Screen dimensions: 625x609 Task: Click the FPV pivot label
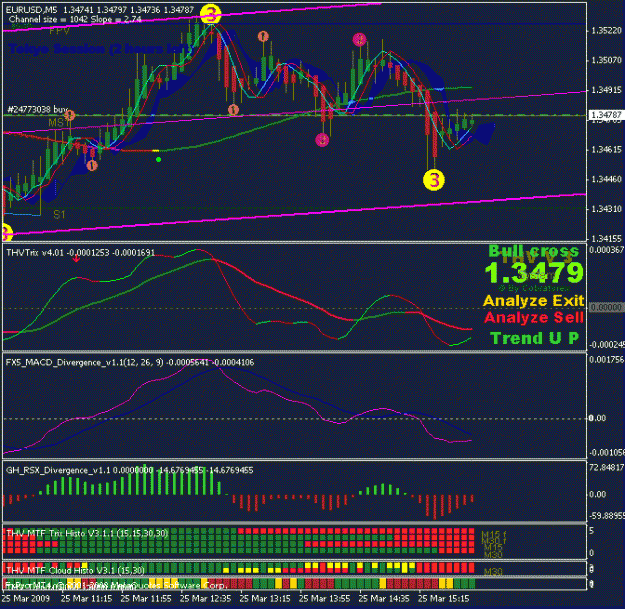pos(60,31)
